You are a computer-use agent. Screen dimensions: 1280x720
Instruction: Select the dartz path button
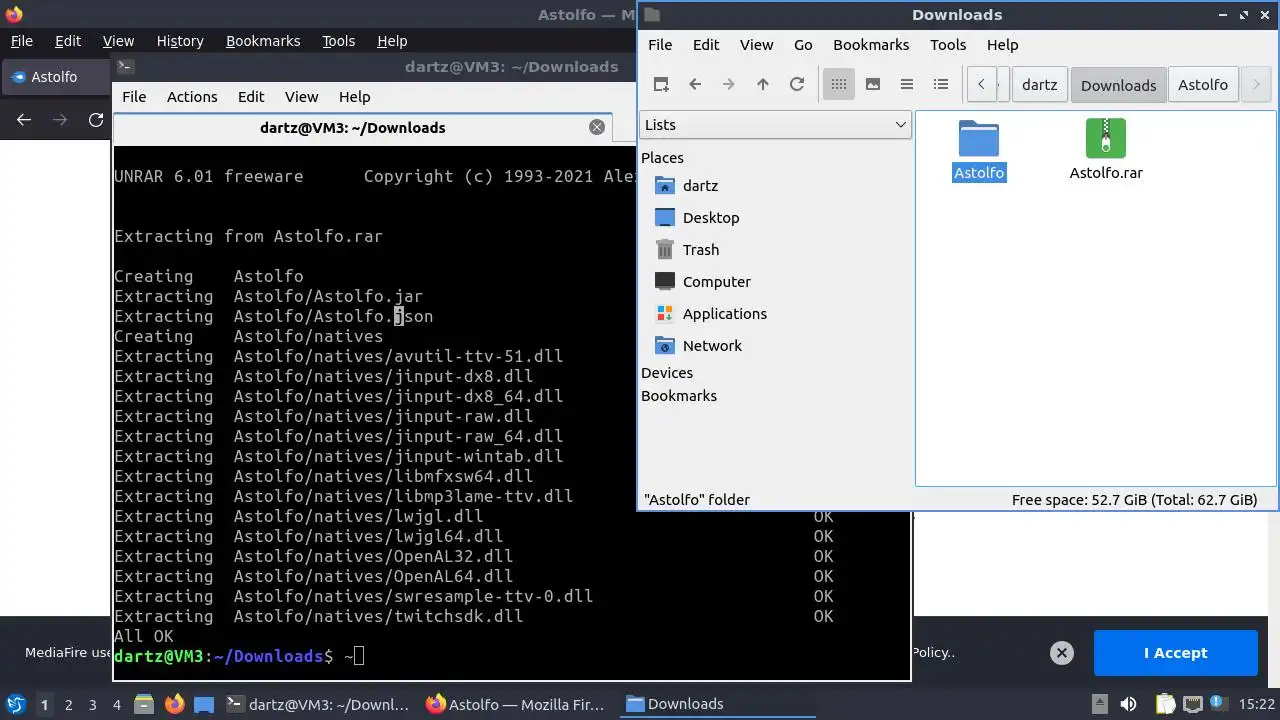pyautogui.click(x=1040, y=84)
